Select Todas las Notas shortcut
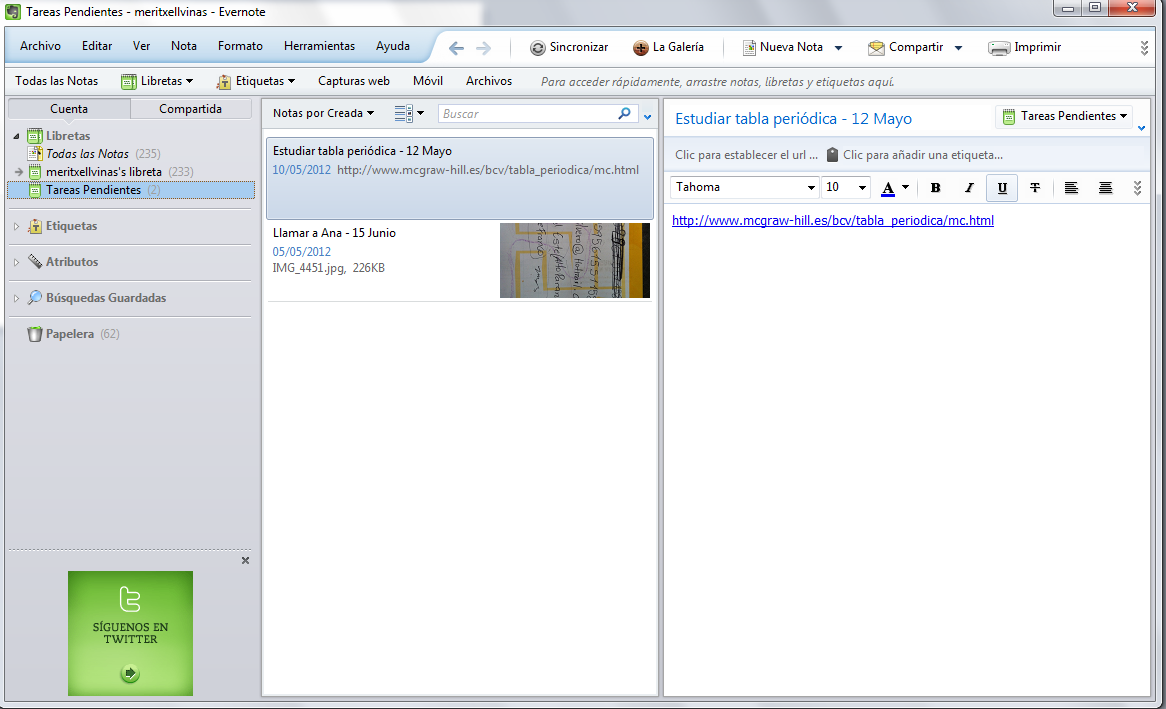1166x709 pixels. click(x=57, y=81)
